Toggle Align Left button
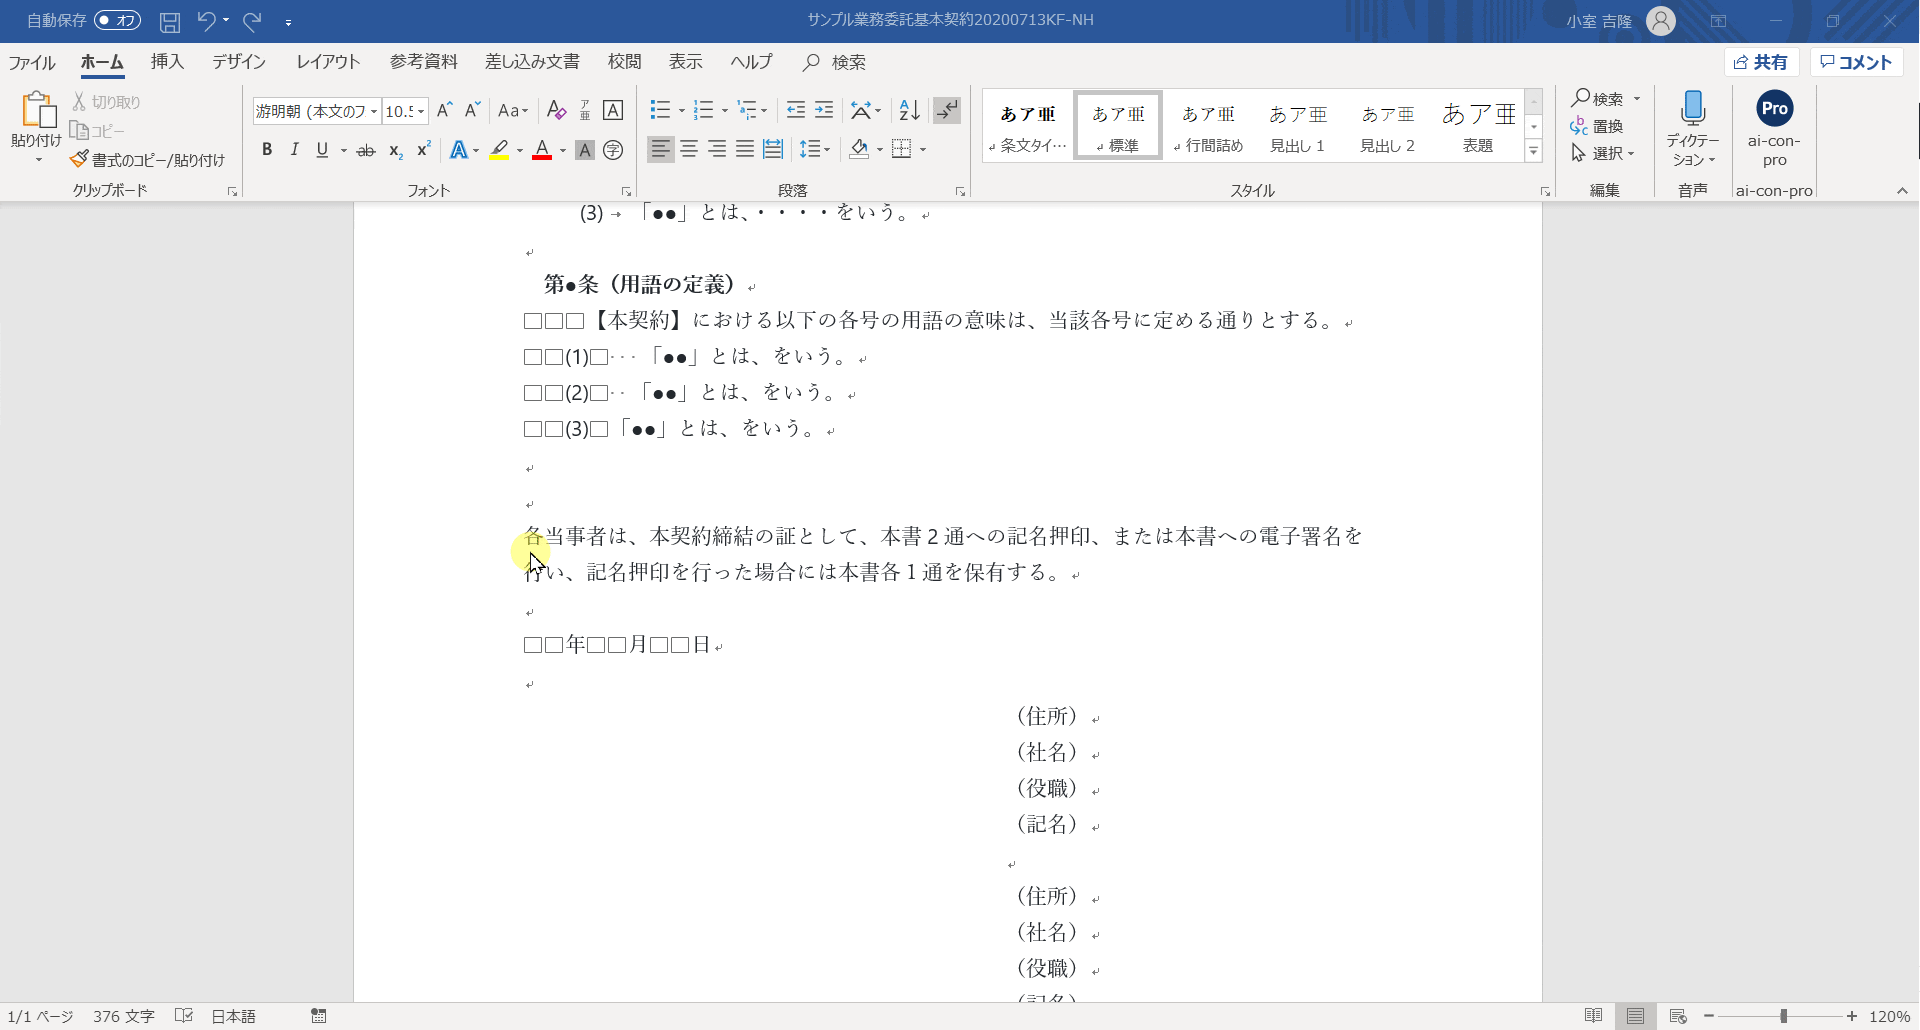1920x1030 pixels. click(660, 149)
